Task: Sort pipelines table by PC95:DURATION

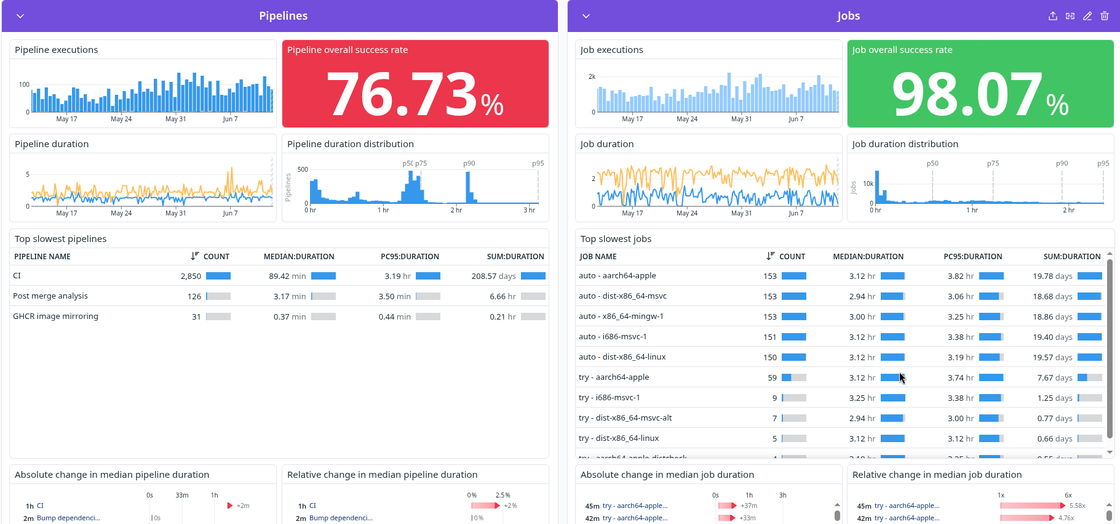Action: point(410,256)
